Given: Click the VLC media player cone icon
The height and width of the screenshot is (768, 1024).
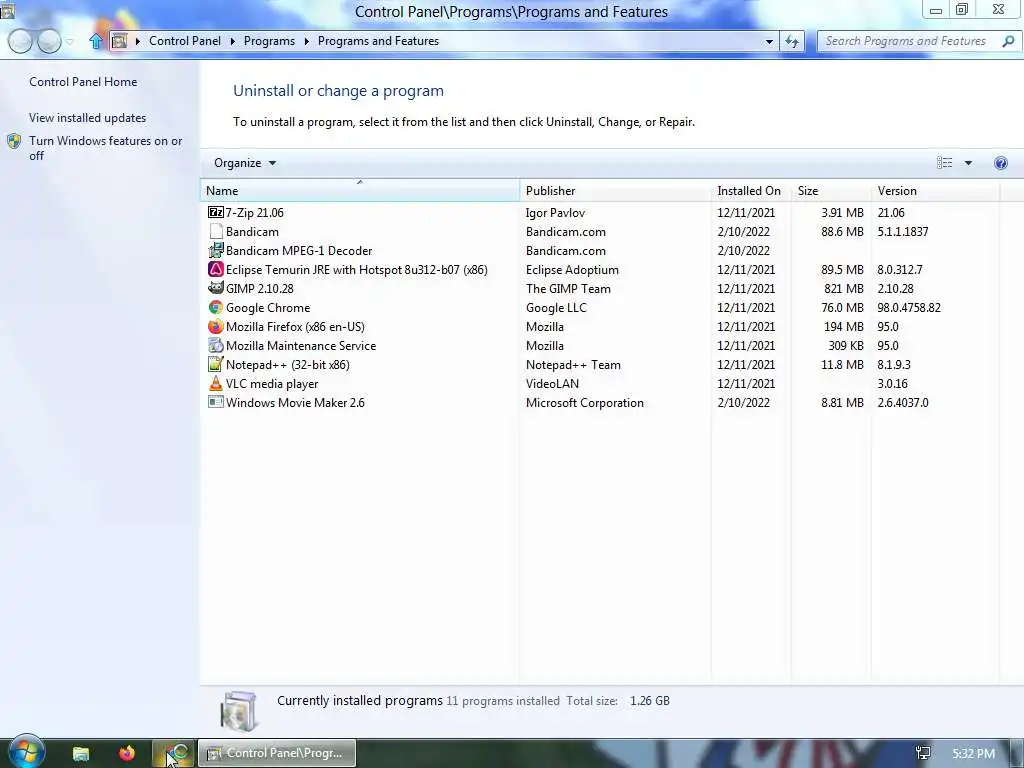Looking at the screenshot, I should [216, 383].
